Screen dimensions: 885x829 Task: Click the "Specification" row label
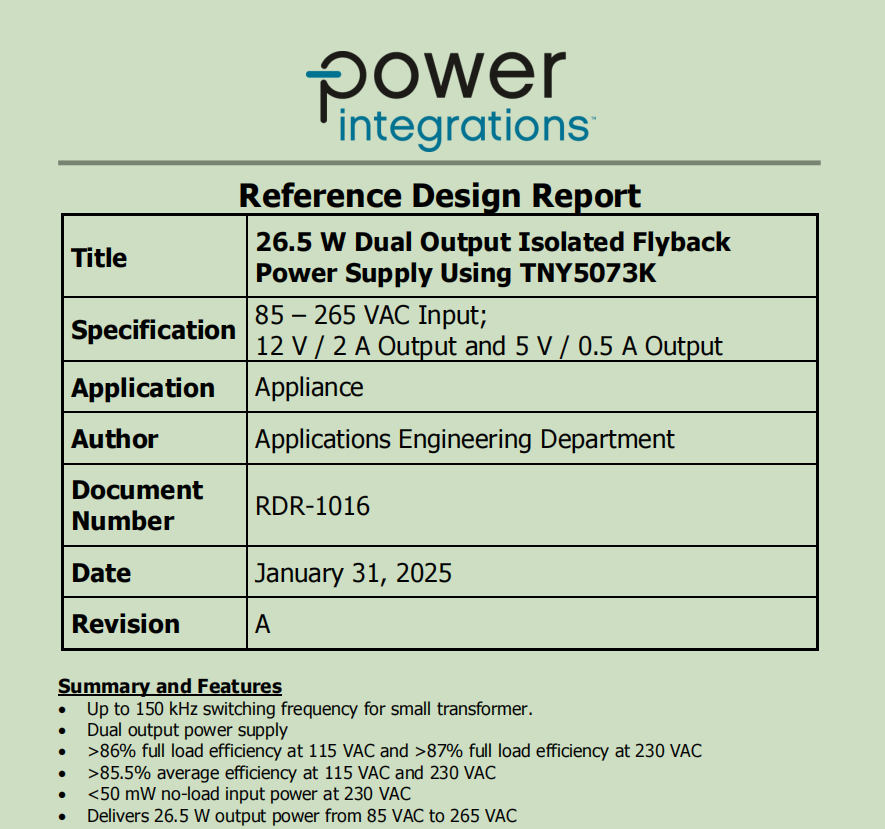pyautogui.click(x=154, y=330)
